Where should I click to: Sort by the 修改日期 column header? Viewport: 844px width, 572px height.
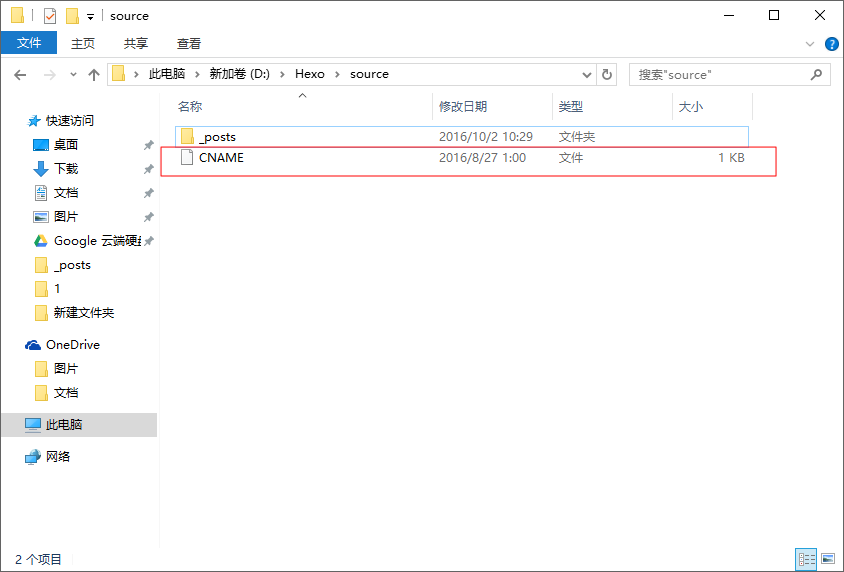coord(463,106)
